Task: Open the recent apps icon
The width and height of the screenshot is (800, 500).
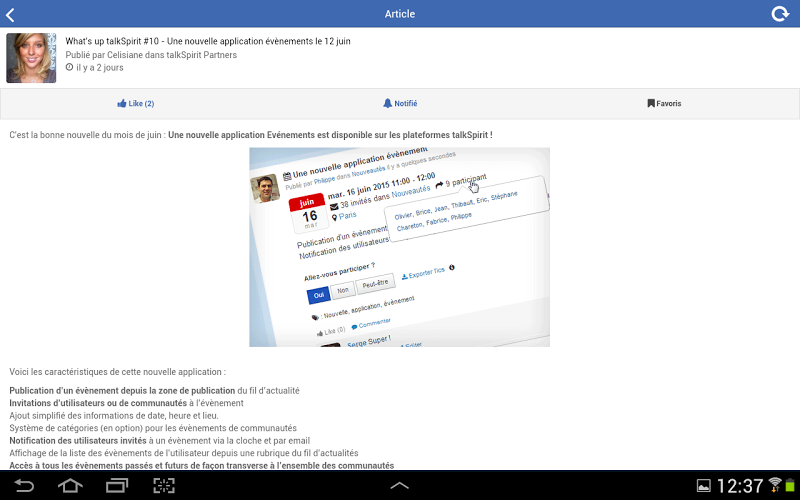Action: [117, 485]
